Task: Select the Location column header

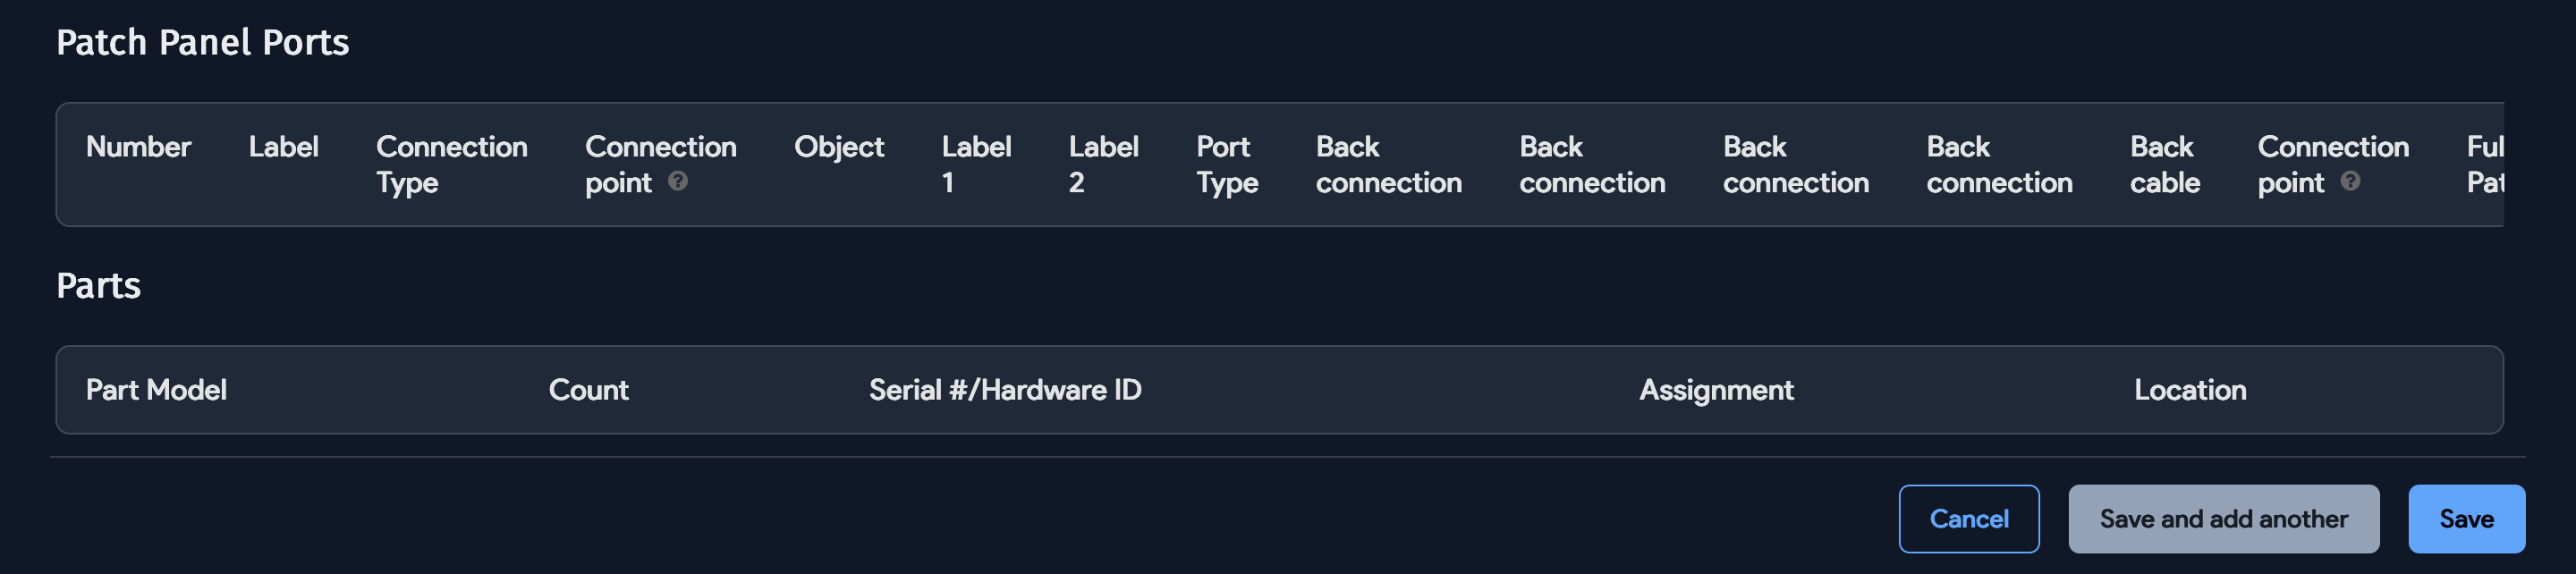Action: [2190, 390]
